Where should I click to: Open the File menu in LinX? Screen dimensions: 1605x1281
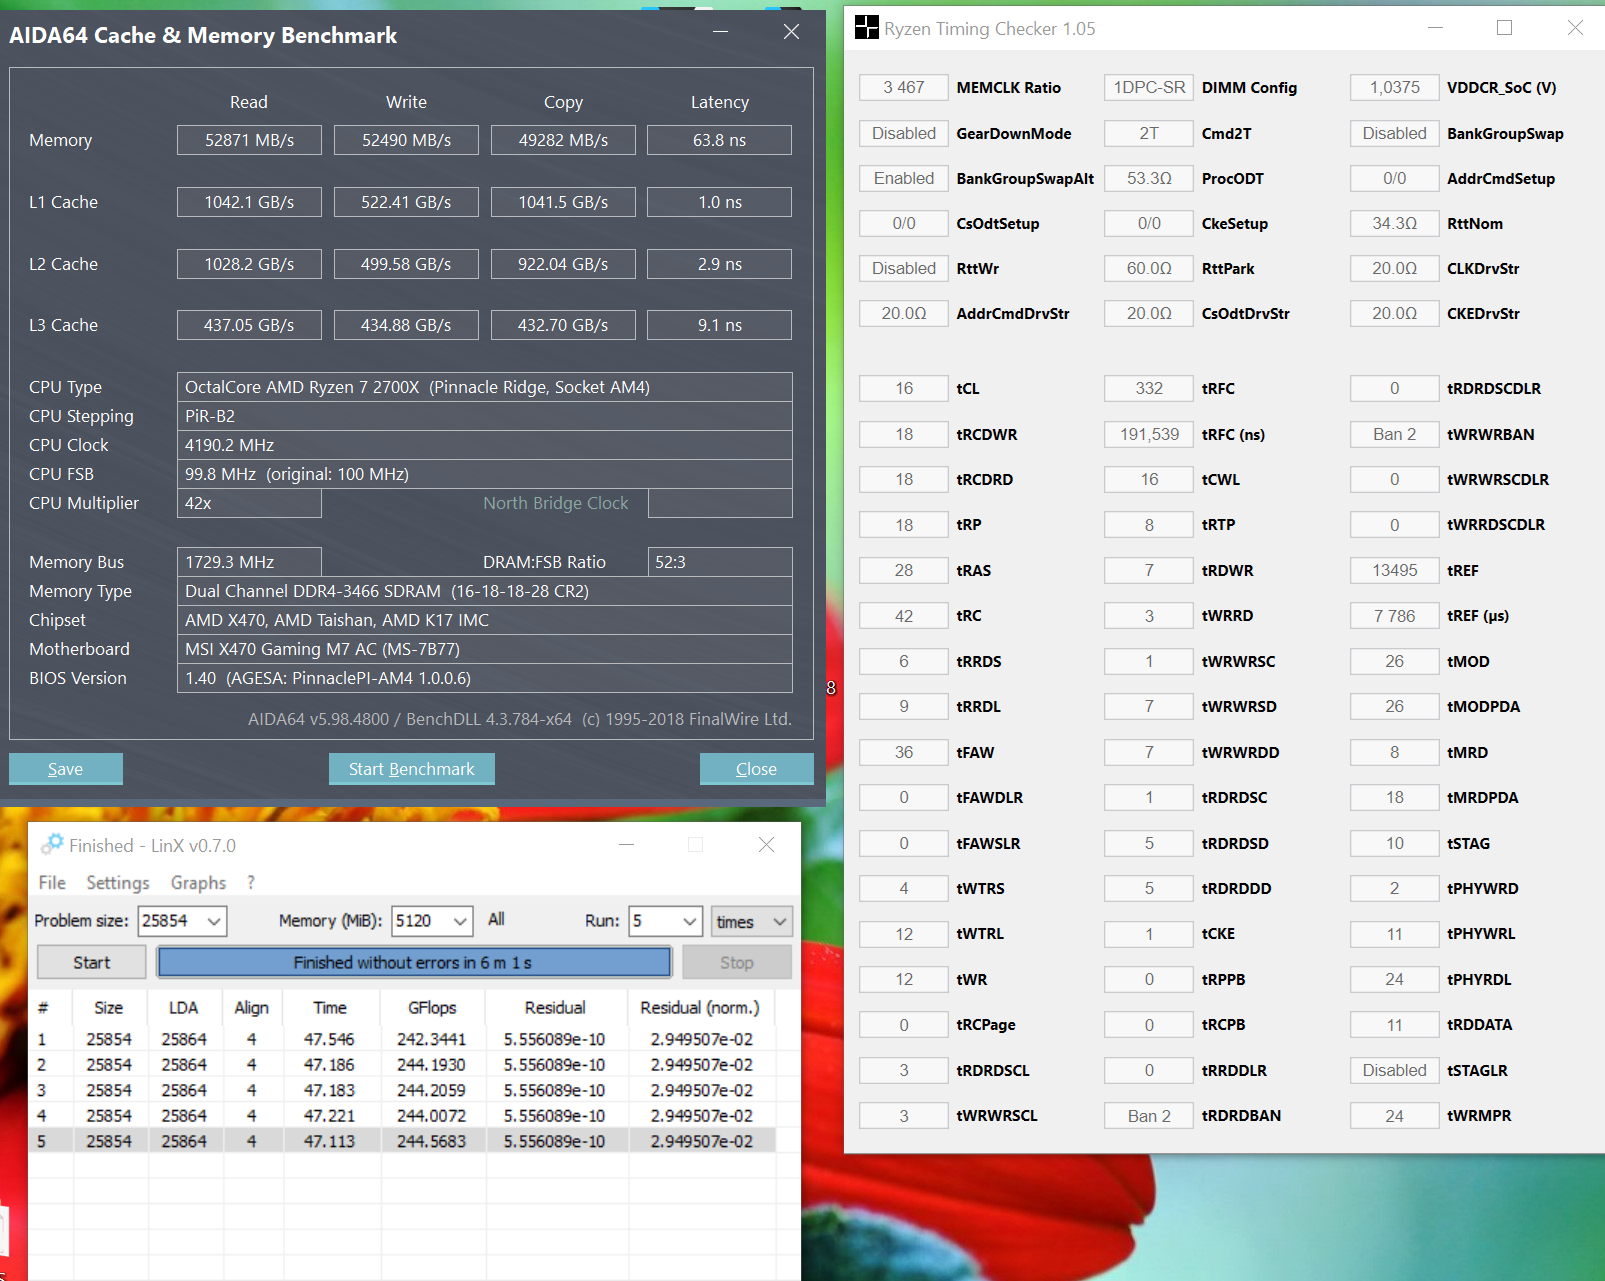tap(52, 882)
